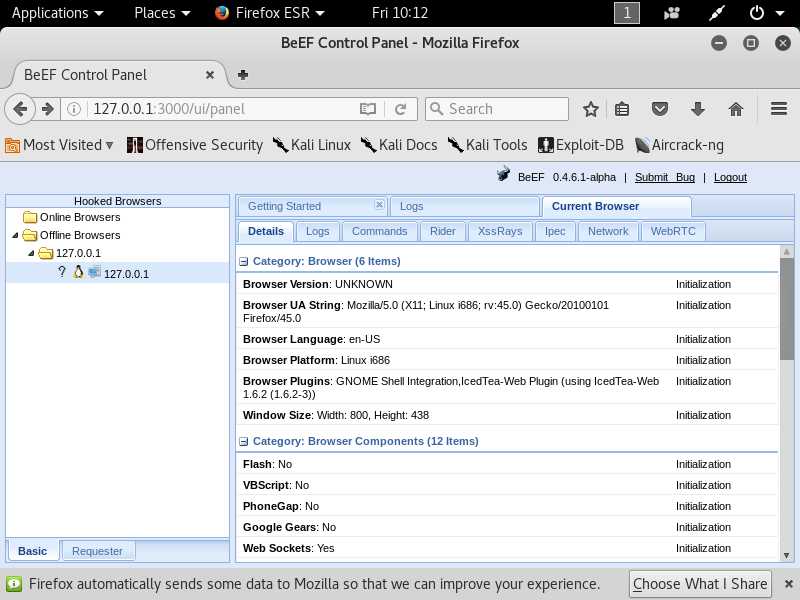Toggle reader view icon in address bar
The width and height of the screenshot is (800, 600).
[367, 109]
